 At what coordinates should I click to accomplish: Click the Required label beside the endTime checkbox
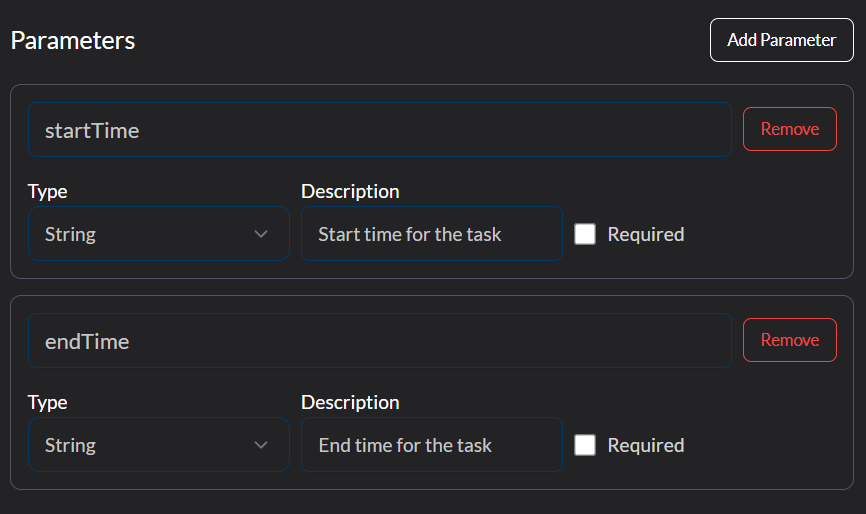[646, 445]
